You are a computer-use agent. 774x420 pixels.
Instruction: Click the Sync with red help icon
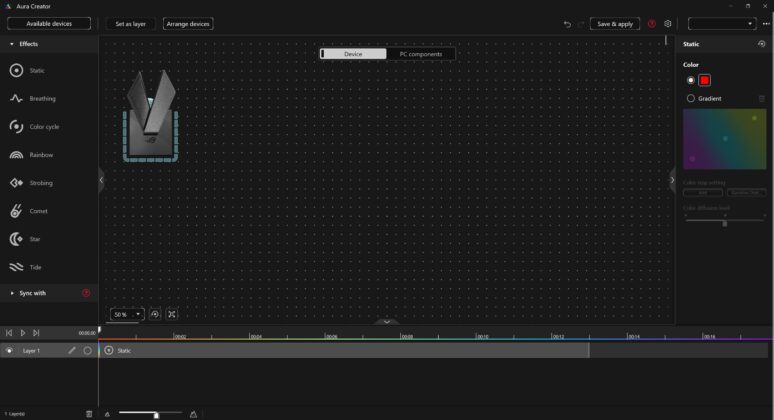86,293
